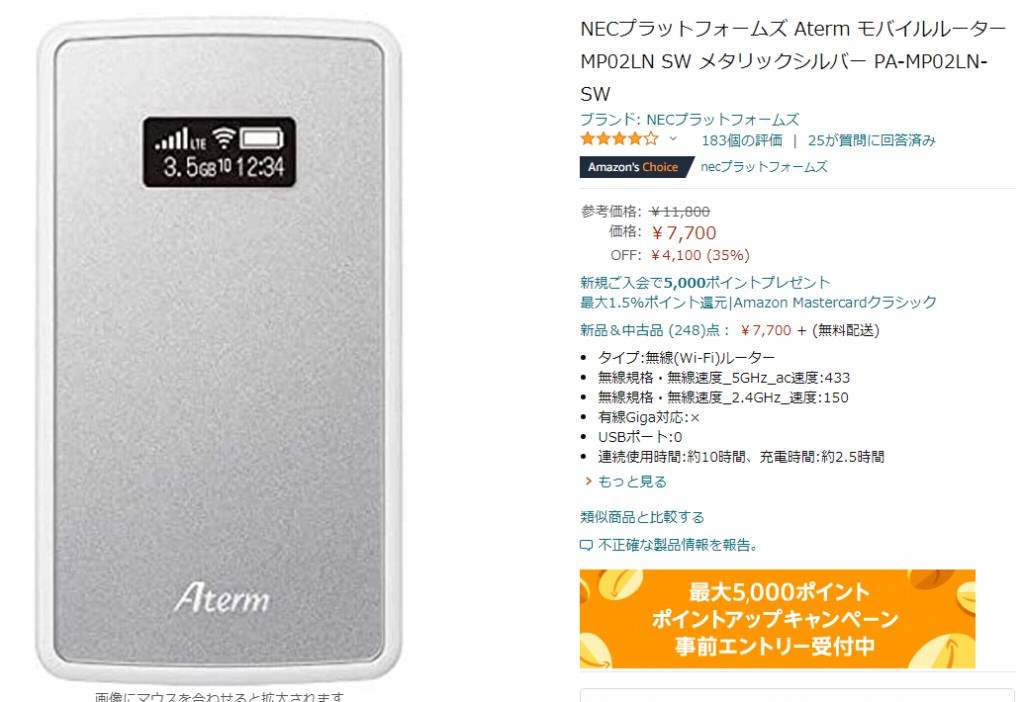
Task: Click the Aterm router product image
Action: 219,349
